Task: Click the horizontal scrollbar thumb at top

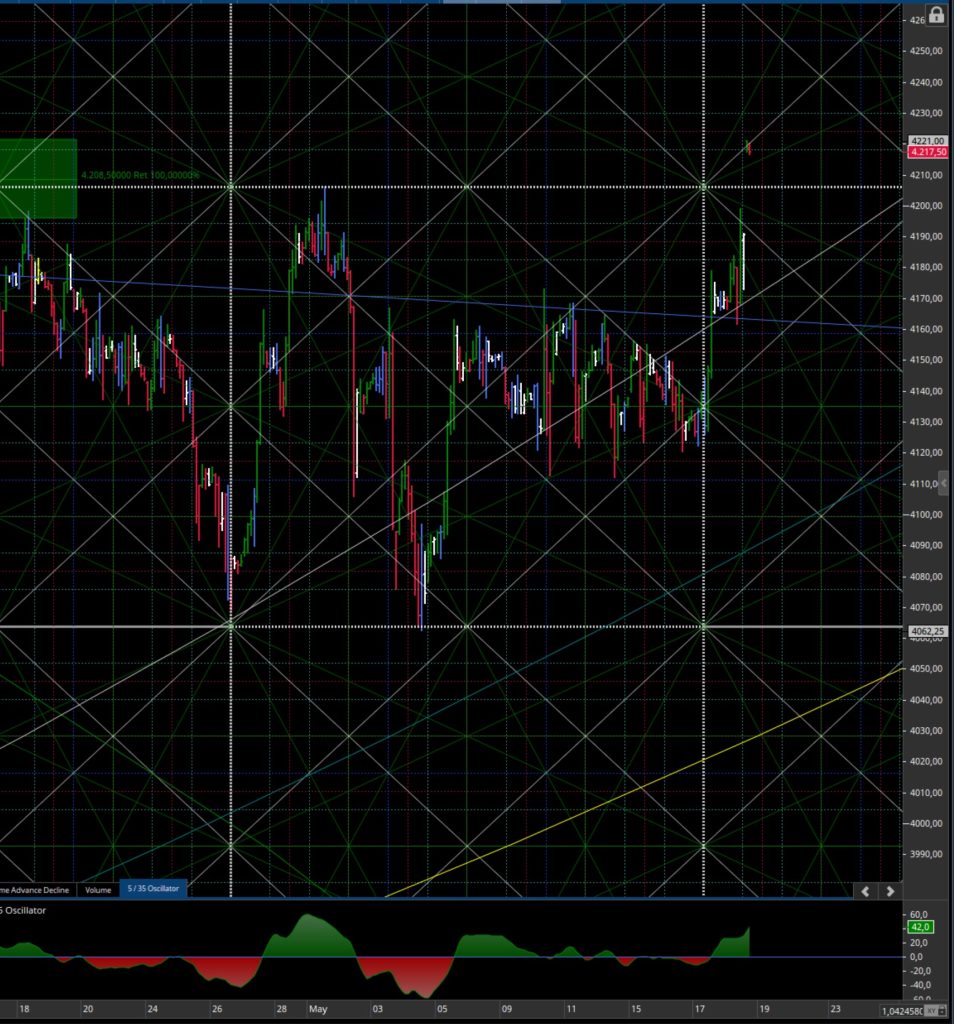Action: click(x=501, y=1)
